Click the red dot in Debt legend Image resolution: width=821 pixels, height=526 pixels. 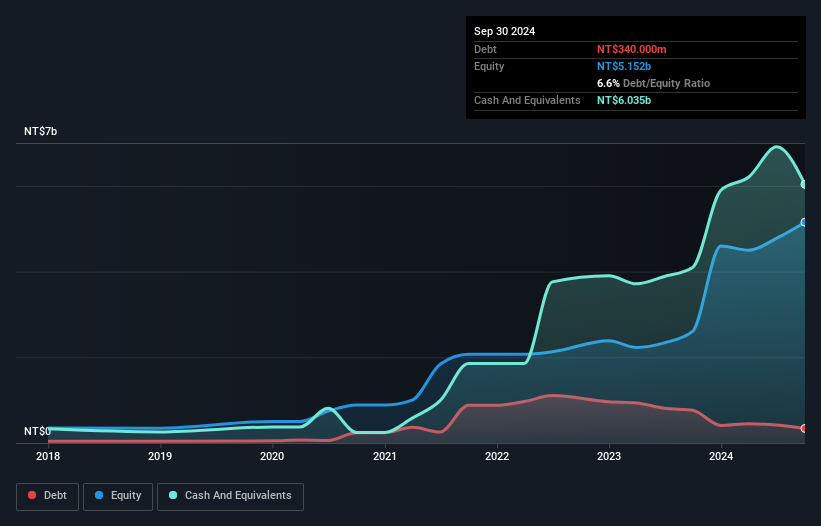tap(32, 495)
